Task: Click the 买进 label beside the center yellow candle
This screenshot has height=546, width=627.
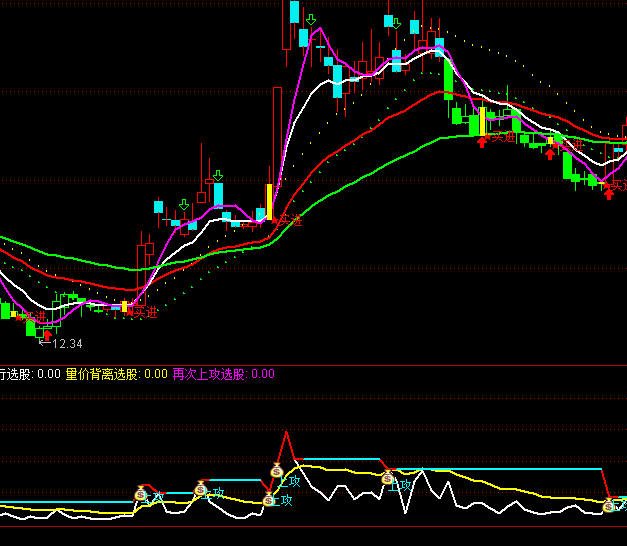Action: click(289, 219)
